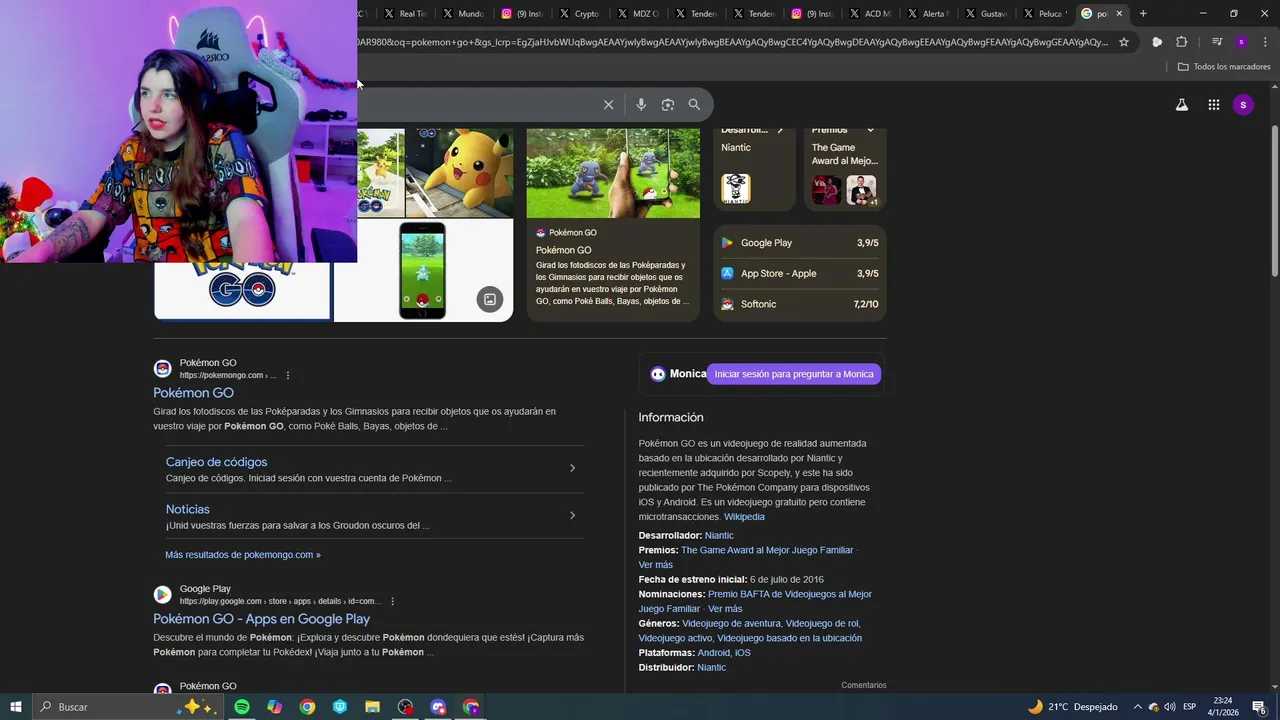Viewport: 1280px width, 720px height.
Task: Open the Chrome extensions puzzle menu
Action: (1182, 42)
